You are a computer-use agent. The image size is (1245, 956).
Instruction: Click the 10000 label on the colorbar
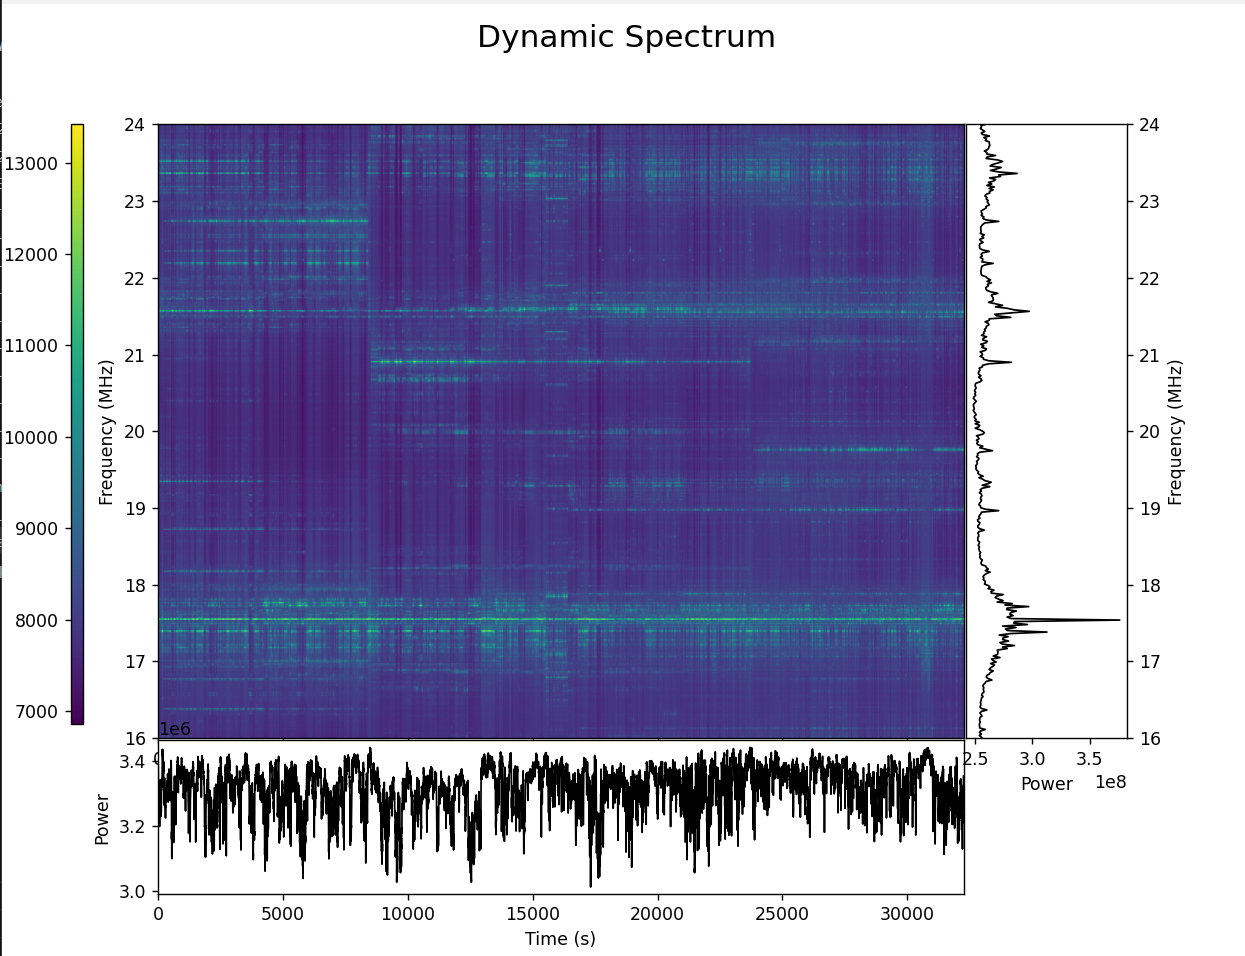29,438
